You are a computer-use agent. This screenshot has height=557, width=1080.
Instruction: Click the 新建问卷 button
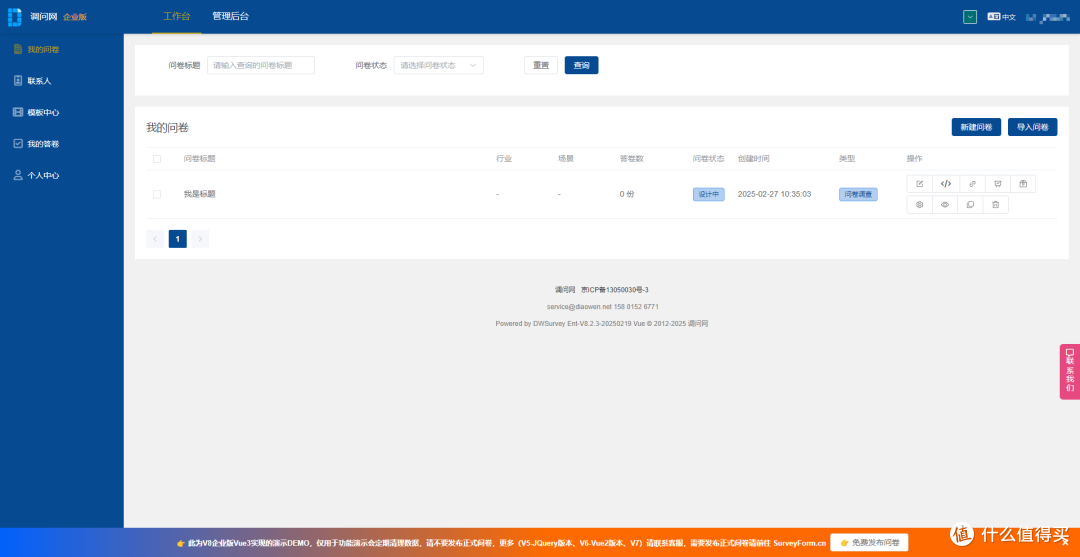click(x=976, y=127)
